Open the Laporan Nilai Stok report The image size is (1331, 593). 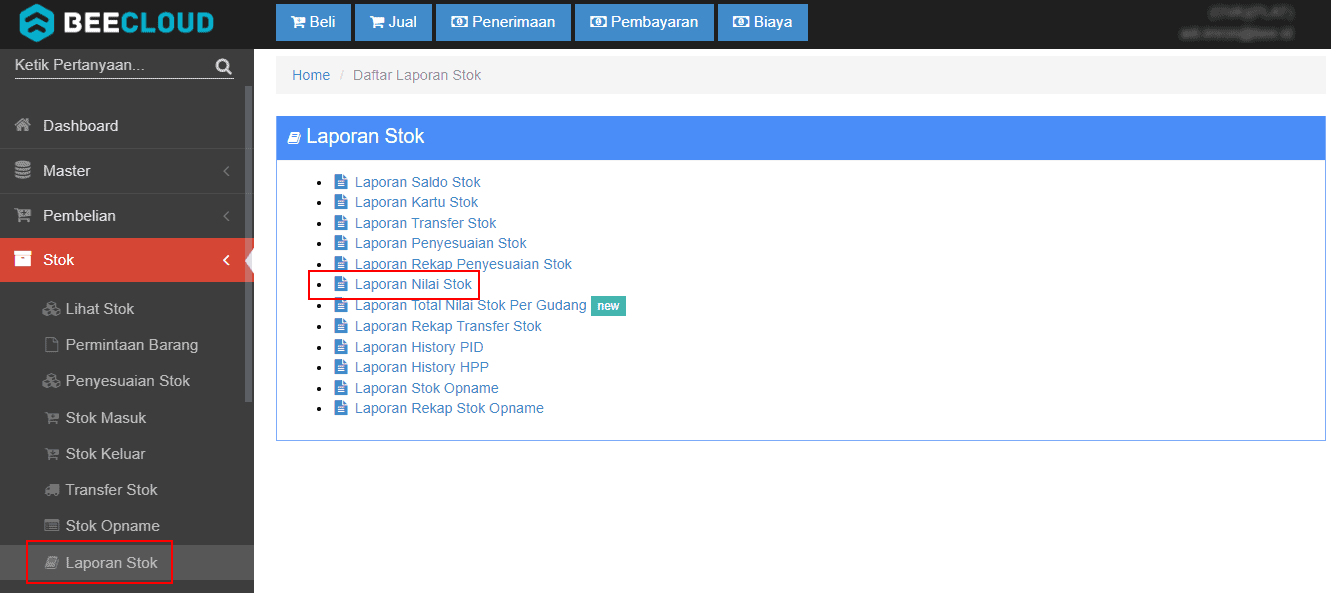(x=413, y=285)
